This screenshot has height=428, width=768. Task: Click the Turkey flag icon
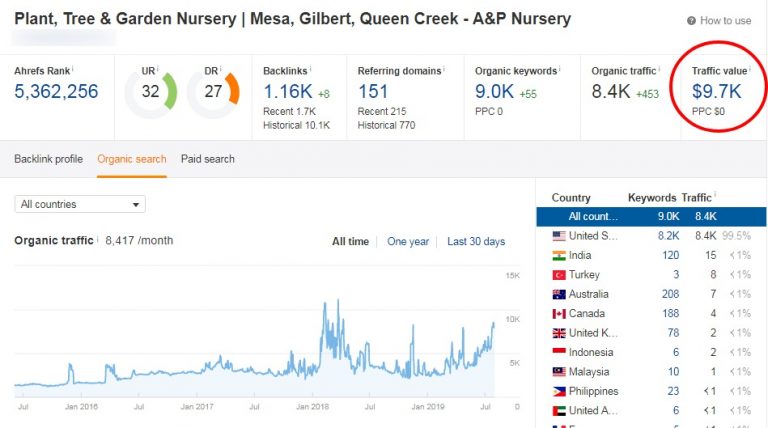point(559,275)
